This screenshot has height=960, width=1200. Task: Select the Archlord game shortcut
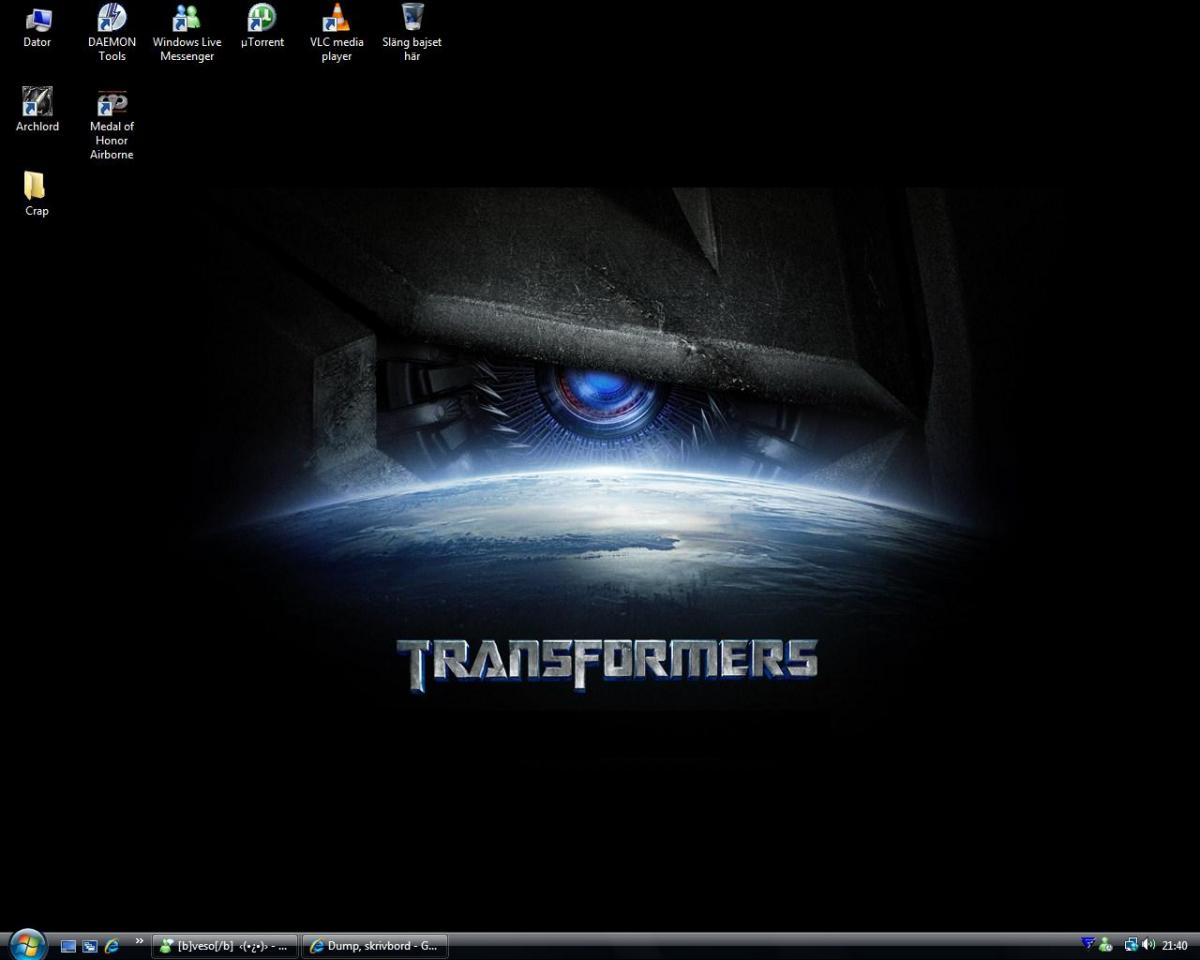37,110
